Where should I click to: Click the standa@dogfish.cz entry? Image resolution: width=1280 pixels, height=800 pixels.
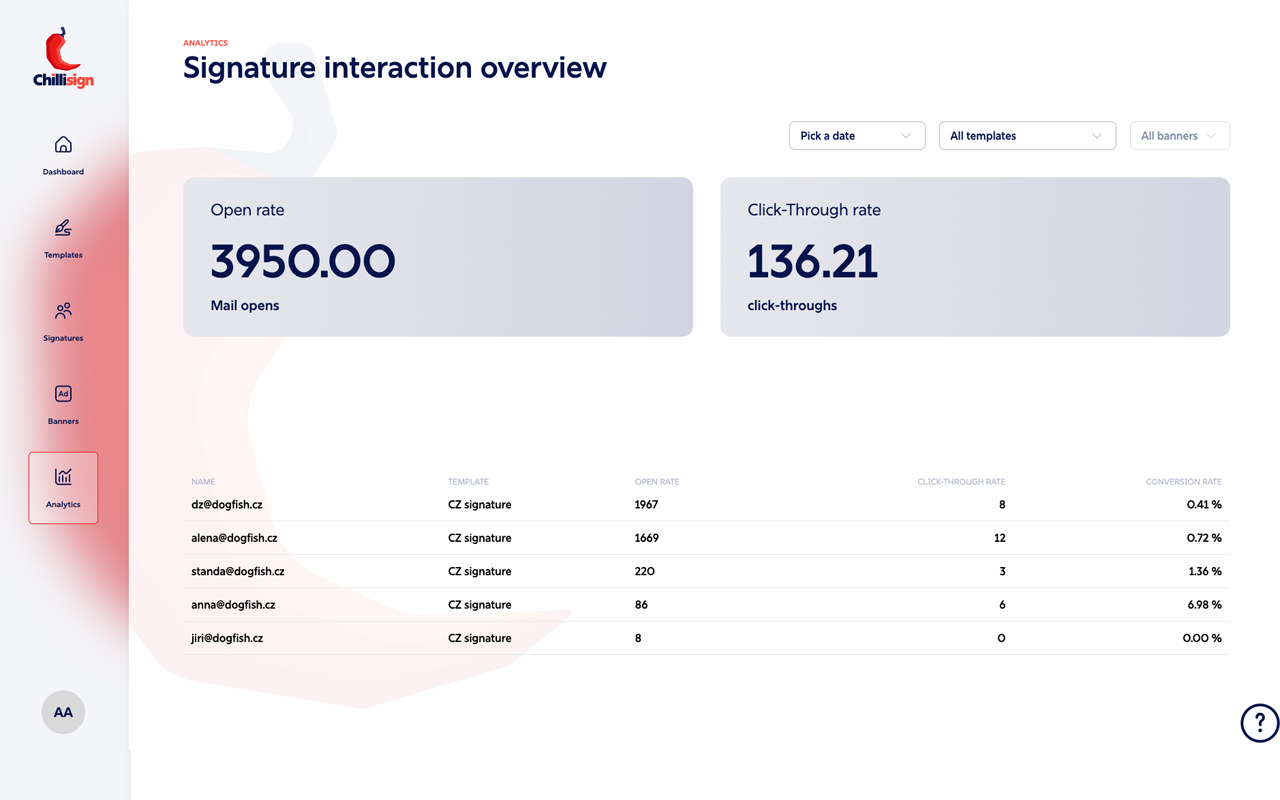pos(238,572)
